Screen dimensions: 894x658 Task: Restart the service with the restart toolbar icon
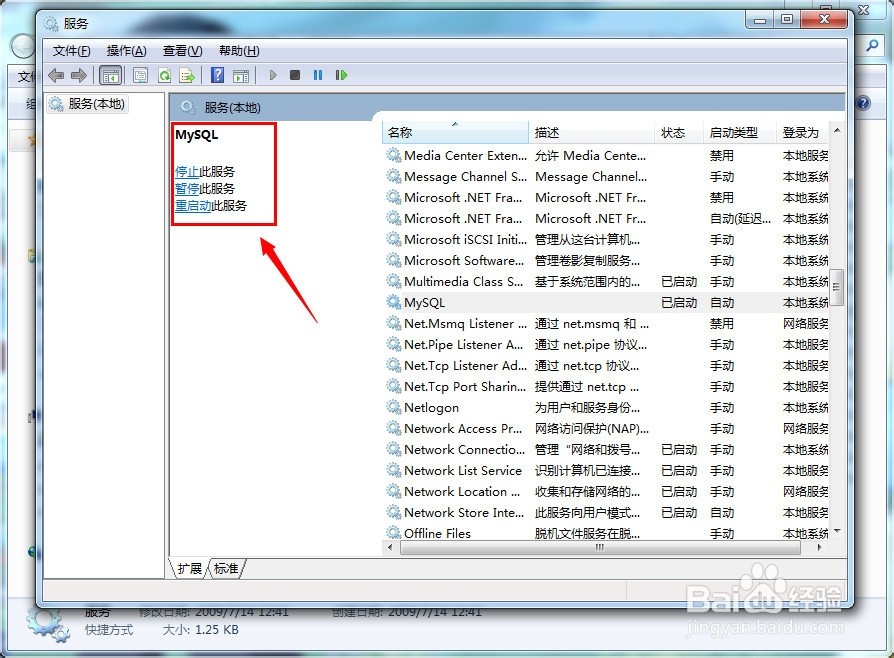pyautogui.click(x=341, y=75)
